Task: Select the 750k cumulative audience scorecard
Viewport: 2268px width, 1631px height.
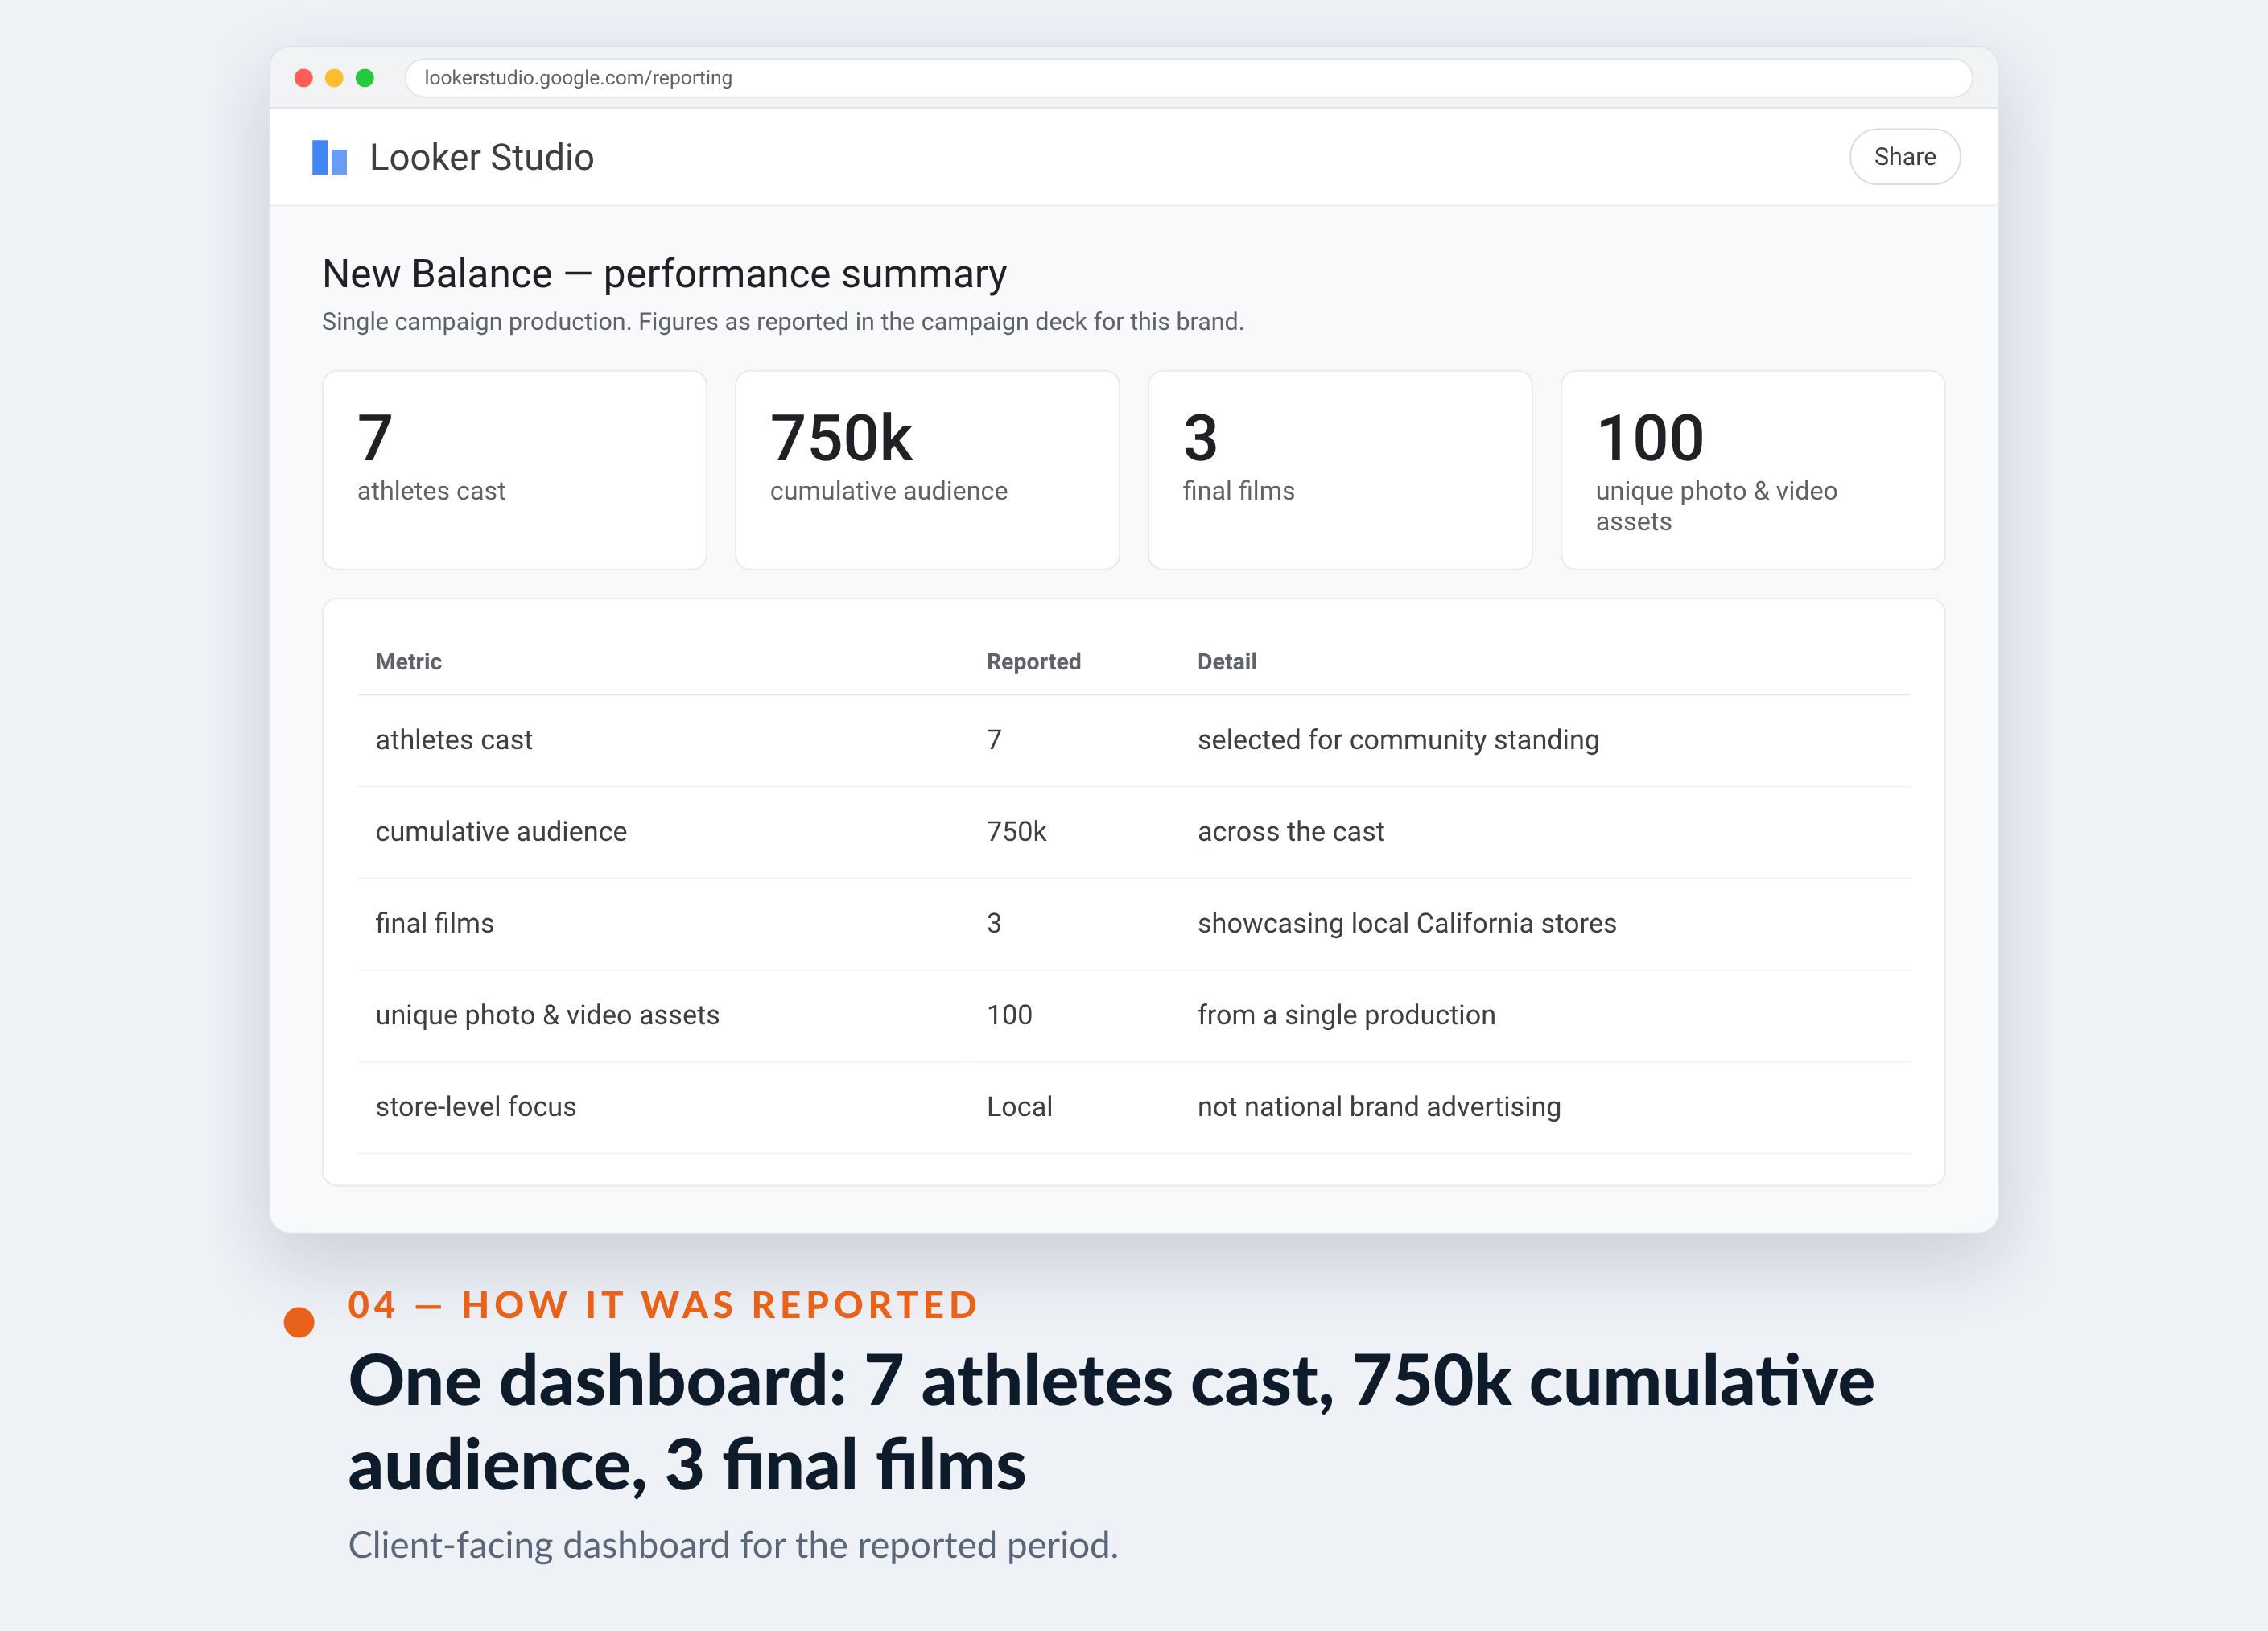Action: (x=927, y=470)
